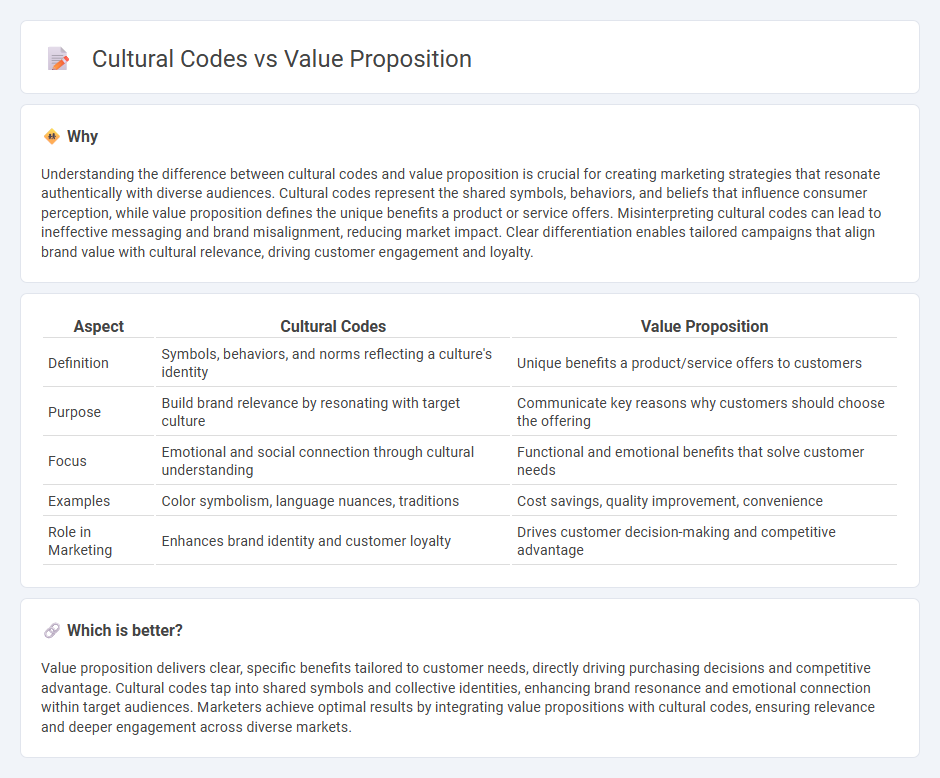The image size is (940, 778).
Task: Click the orange diamond icon next to Why
Action: [52, 137]
